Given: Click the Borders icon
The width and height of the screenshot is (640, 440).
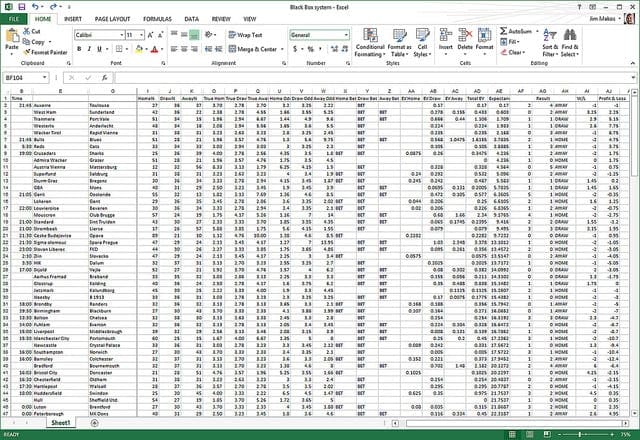Looking at the screenshot, I should coord(119,49).
